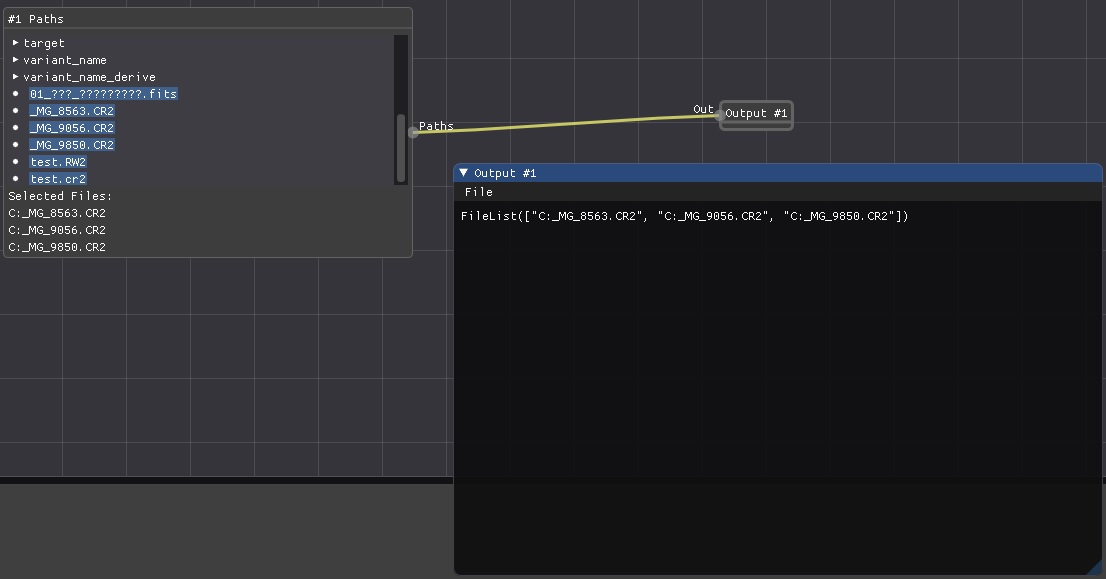Click the FileList output text
The height and width of the screenshot is (579, 1106).
click(684, 216)
